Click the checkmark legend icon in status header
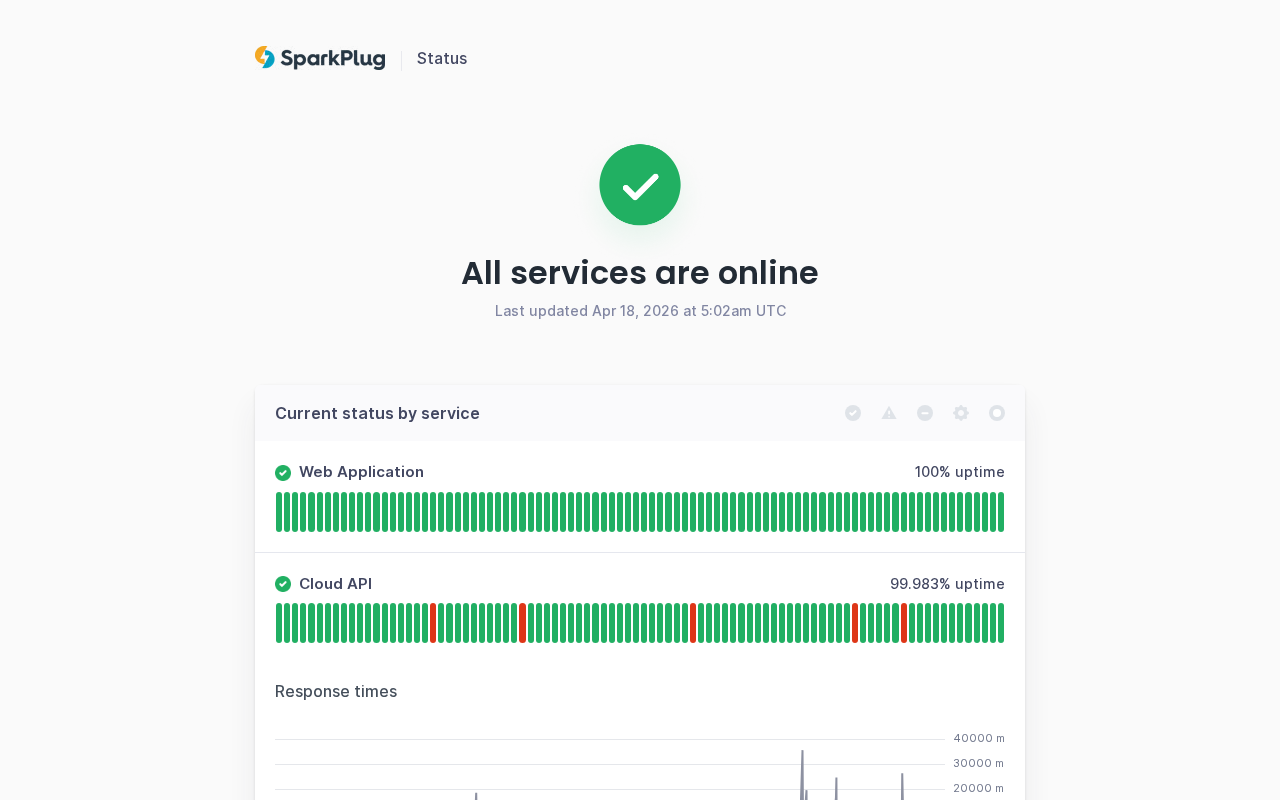Viewport: 1280px width, 800px height. click(853, 413)
